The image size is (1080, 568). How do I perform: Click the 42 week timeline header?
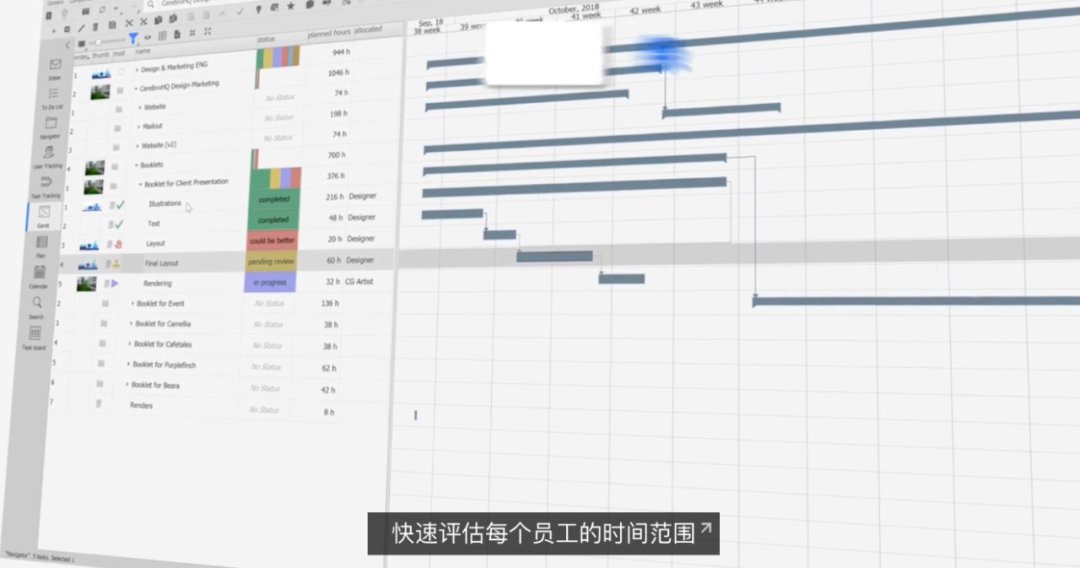(645, 10)
